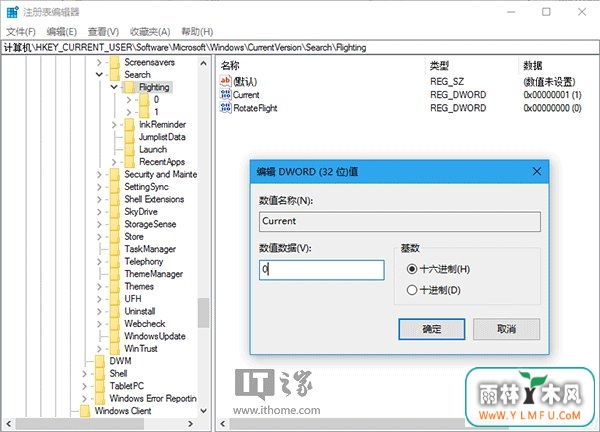Click the Screensavers folder icon

coord(115,62)
